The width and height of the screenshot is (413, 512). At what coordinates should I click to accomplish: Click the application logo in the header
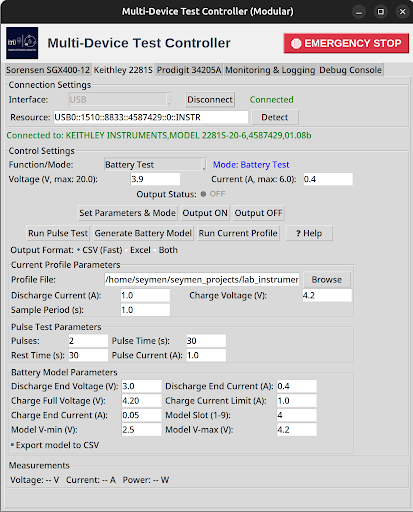[22, 43]
